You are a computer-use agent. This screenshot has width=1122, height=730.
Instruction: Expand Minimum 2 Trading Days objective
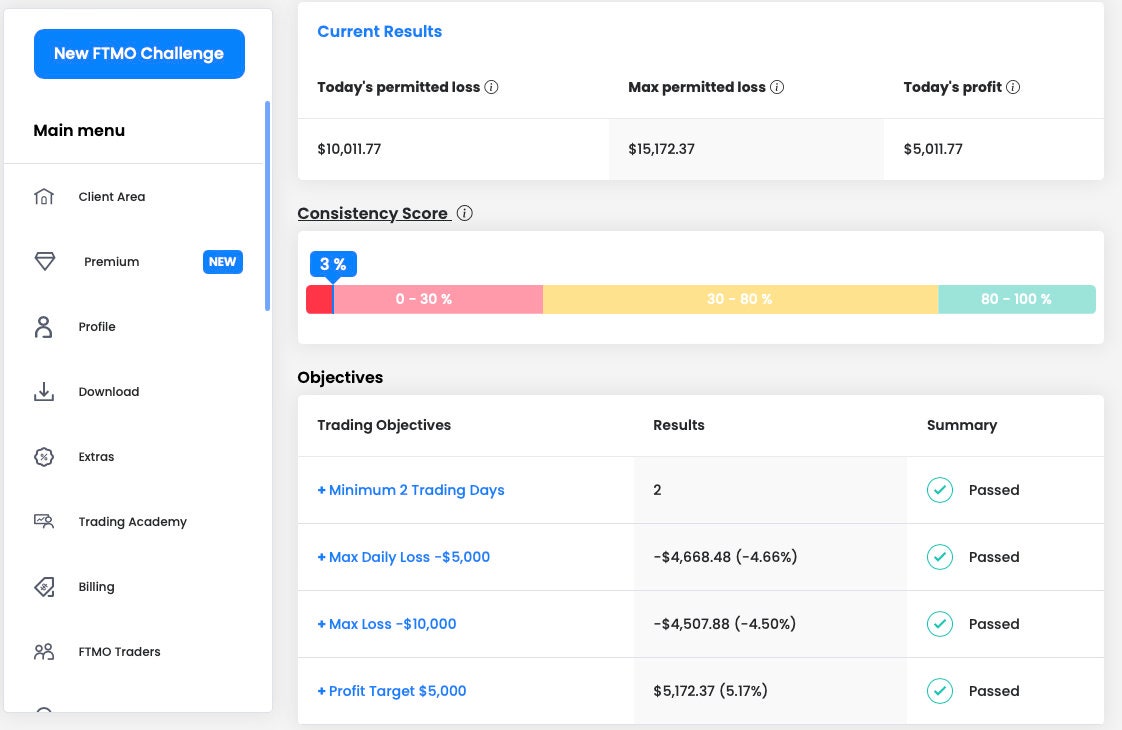tap(411, 490)
